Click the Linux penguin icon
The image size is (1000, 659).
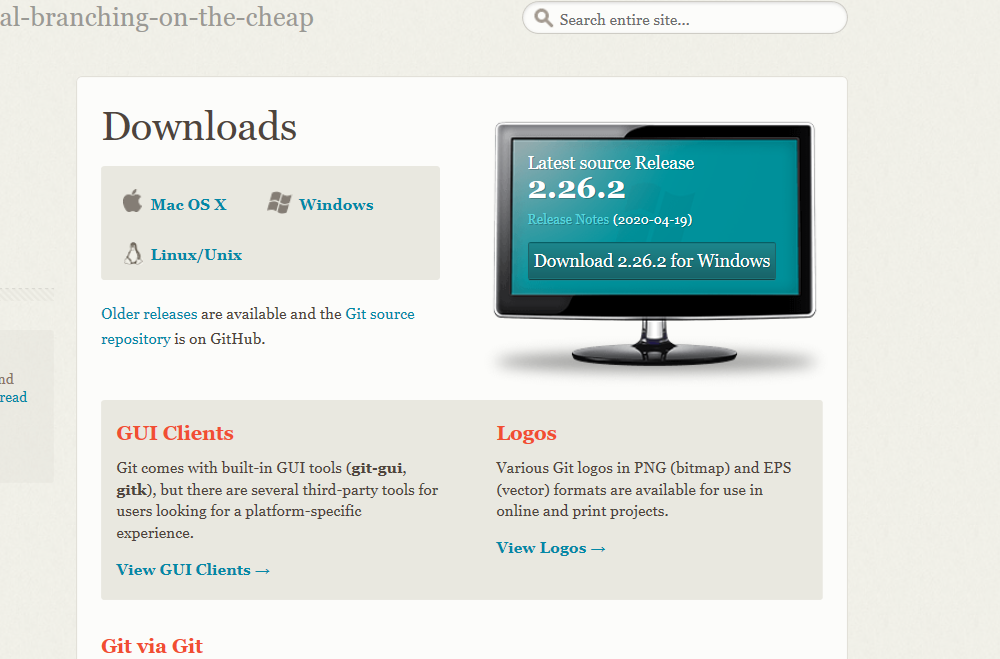133,254
